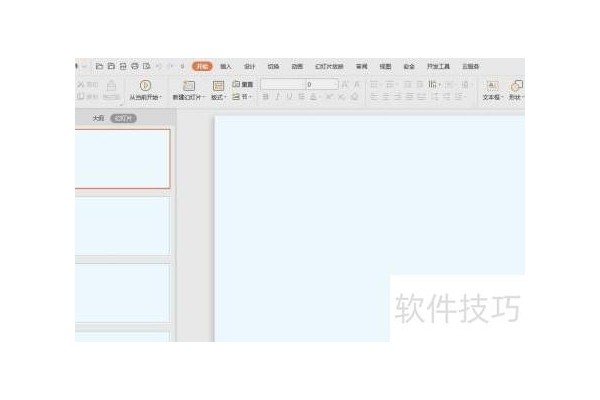The image size is (600, 400).
Task: Redo the last undone action
Action: [171, 66]
